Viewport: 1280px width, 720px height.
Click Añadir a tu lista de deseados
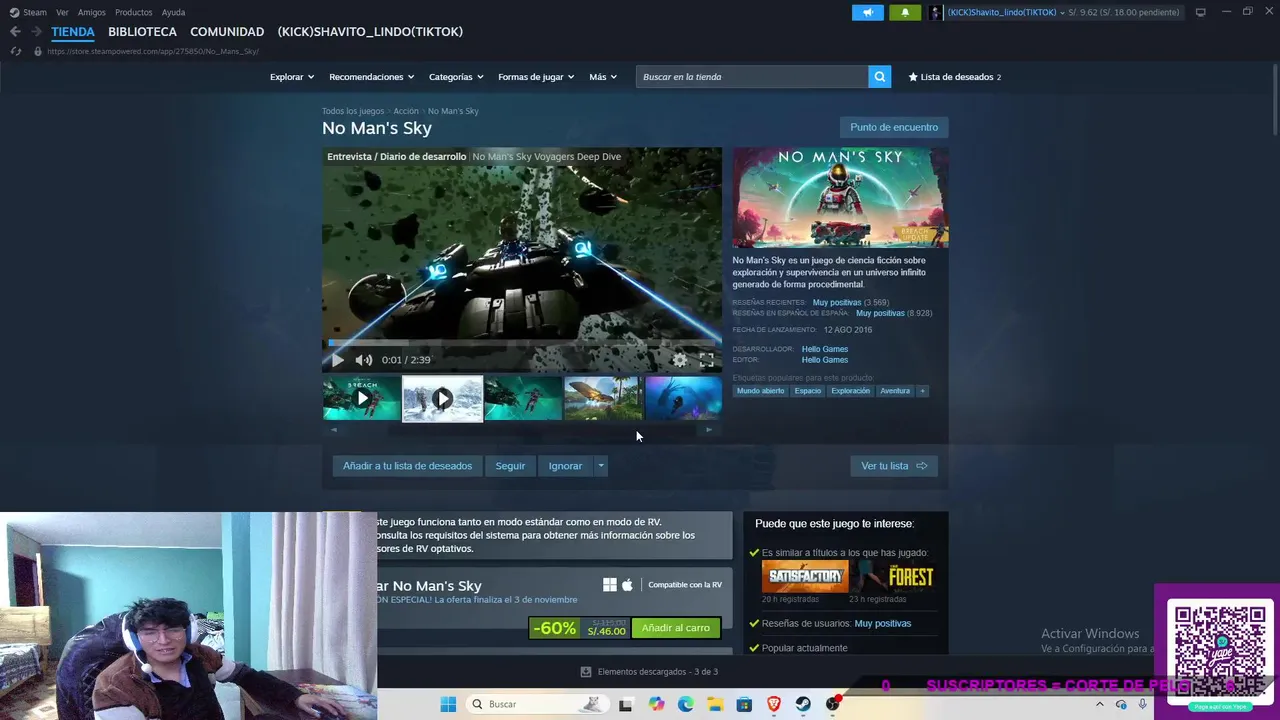(x=407, y=466)
